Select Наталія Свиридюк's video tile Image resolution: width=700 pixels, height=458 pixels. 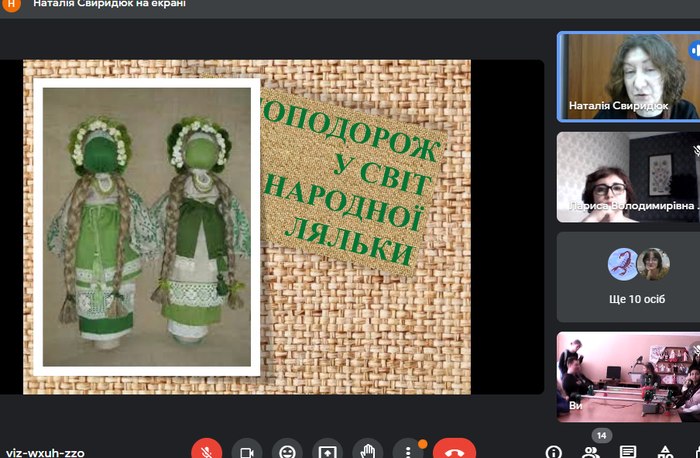point(628,75)
